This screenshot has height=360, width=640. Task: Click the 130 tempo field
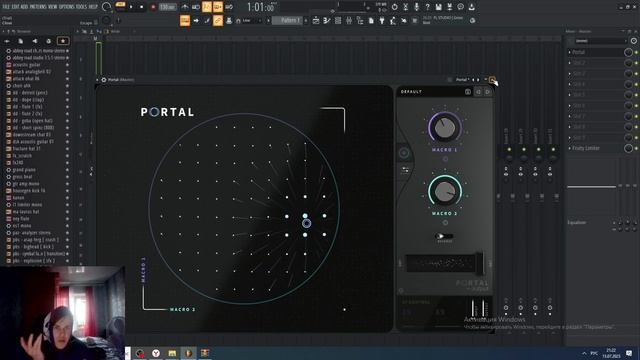click(x=167, y=7)
